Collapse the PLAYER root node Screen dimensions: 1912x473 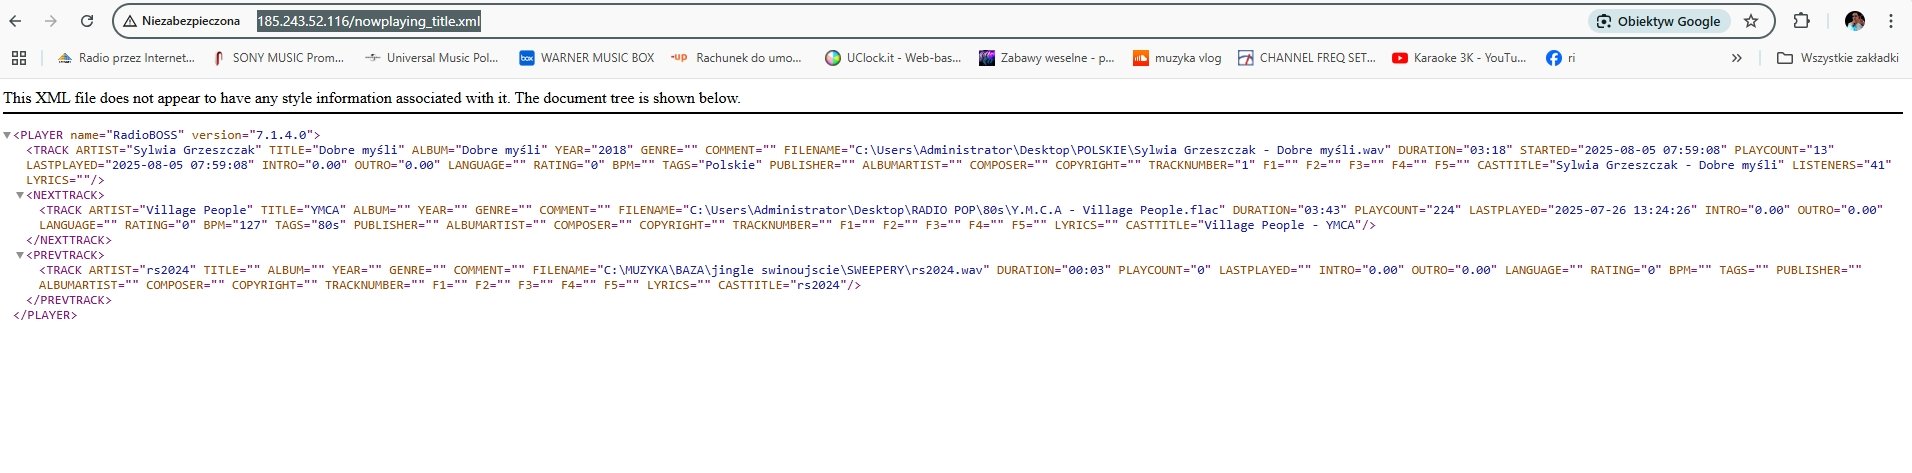coord(7,135)
